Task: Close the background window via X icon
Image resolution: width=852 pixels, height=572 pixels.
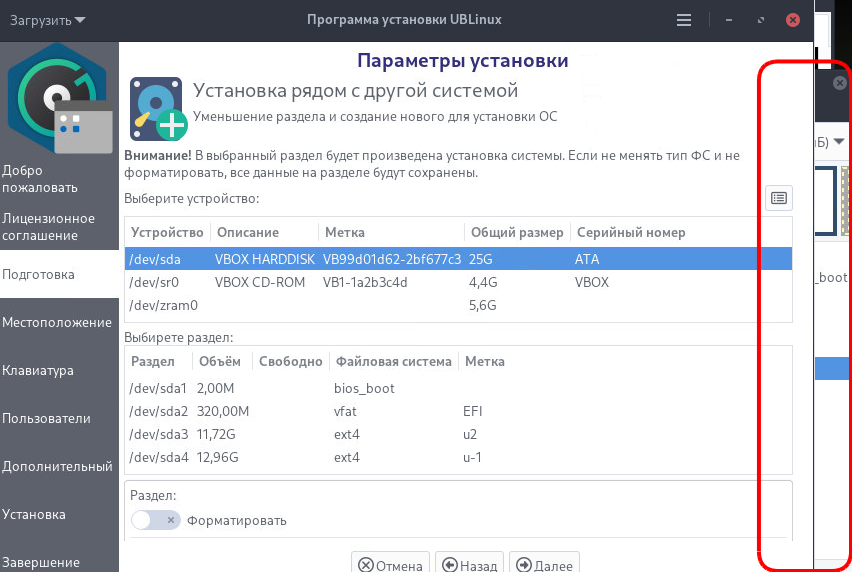Action: pyautogui.click(x=840, y=83)
